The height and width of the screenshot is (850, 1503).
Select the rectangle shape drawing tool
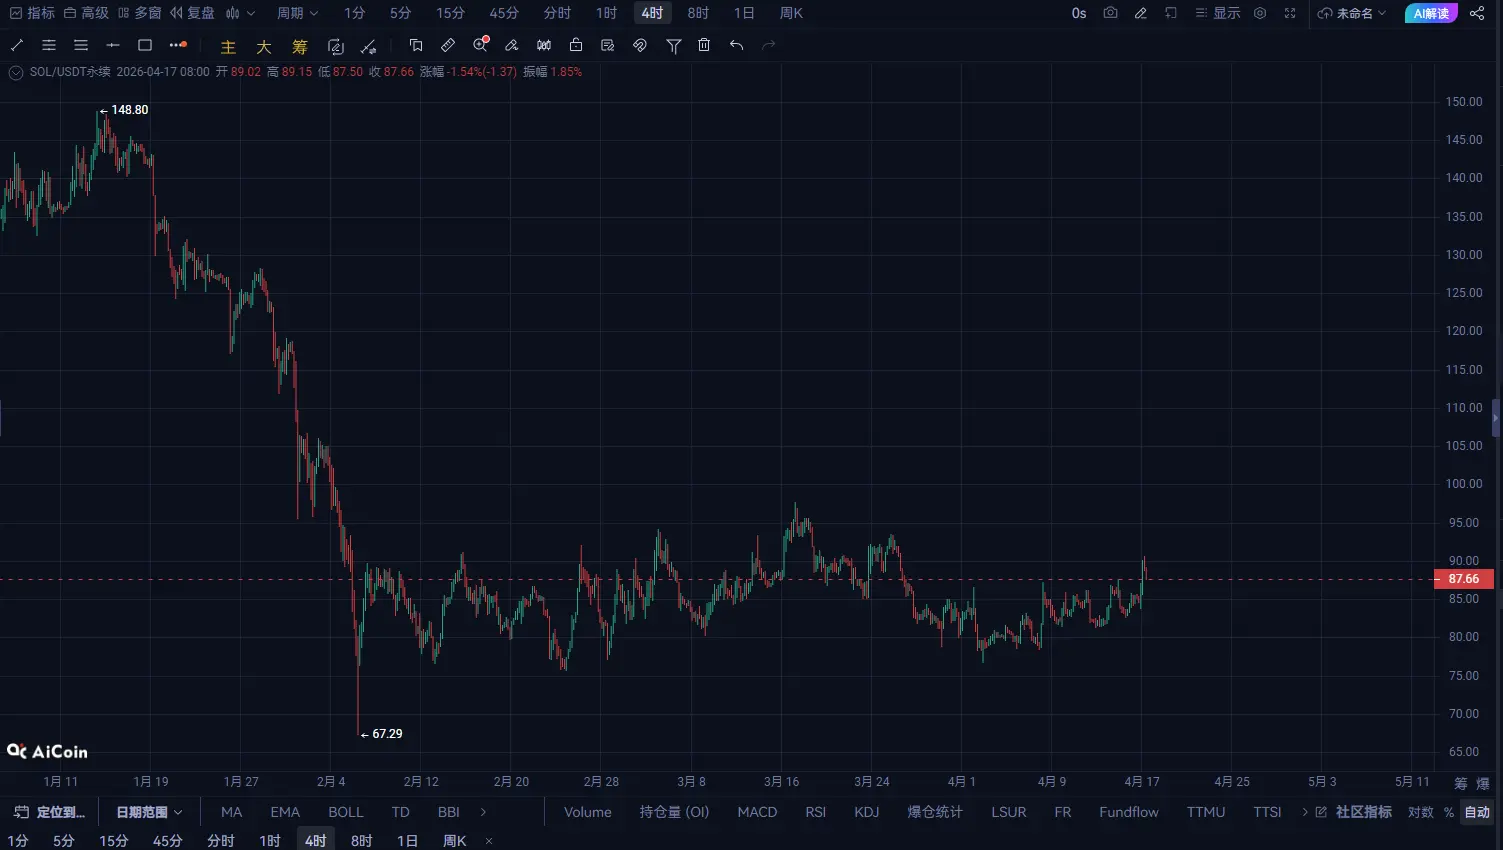145,45
